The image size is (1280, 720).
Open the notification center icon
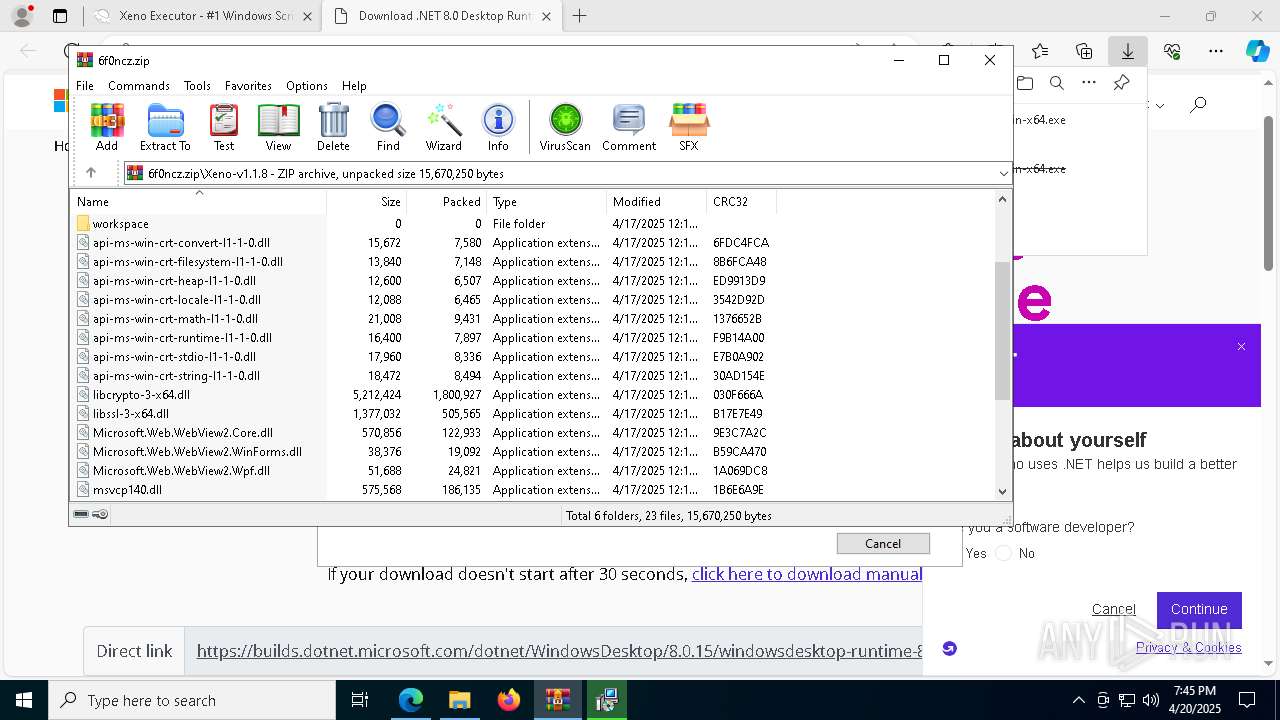coord(1247,700)
